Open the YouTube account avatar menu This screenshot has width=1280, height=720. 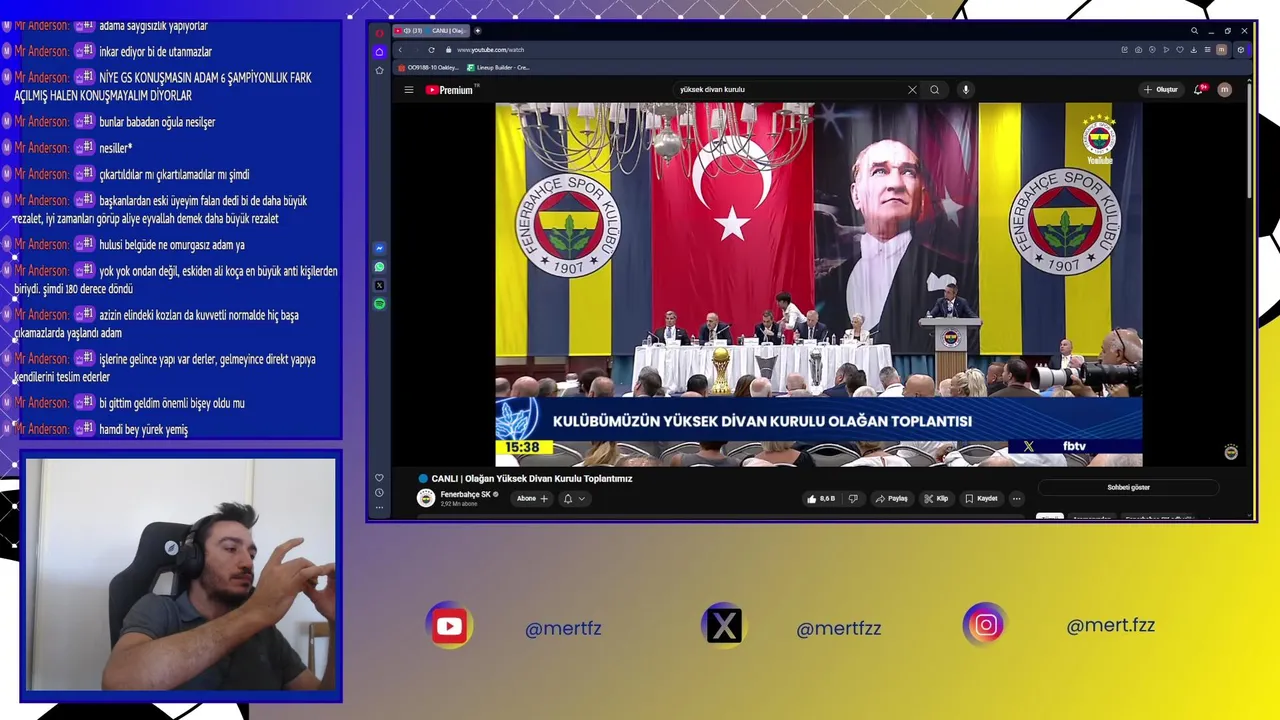tap(1224, 90)
